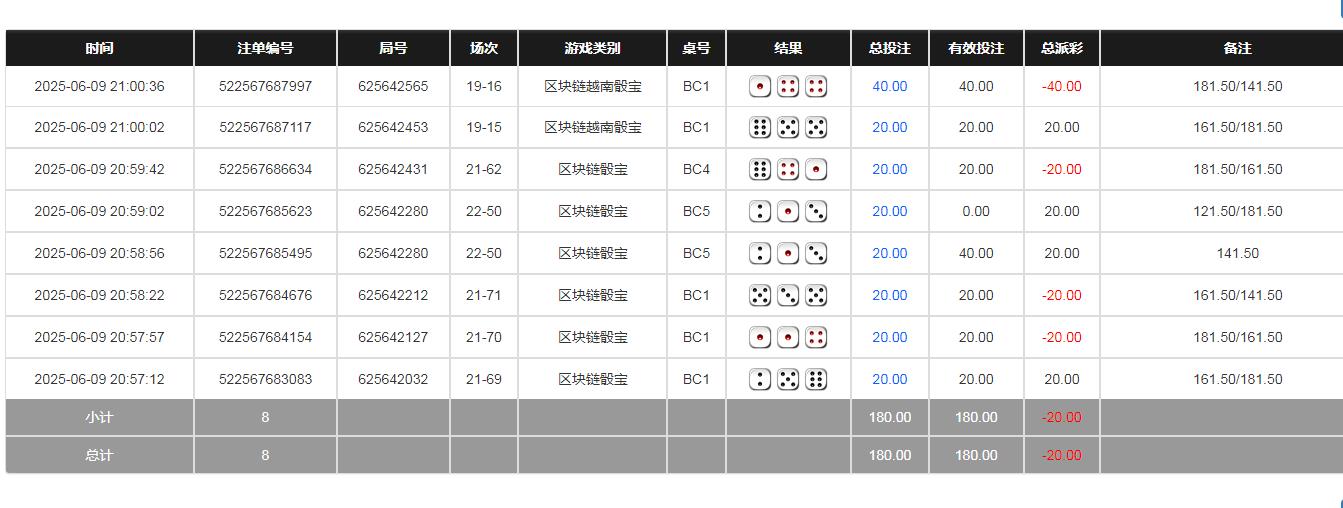Click the 游戏类别 column header
This screenshot has width=1343, height=508.
pyautogui.click(x=592, y=48)
